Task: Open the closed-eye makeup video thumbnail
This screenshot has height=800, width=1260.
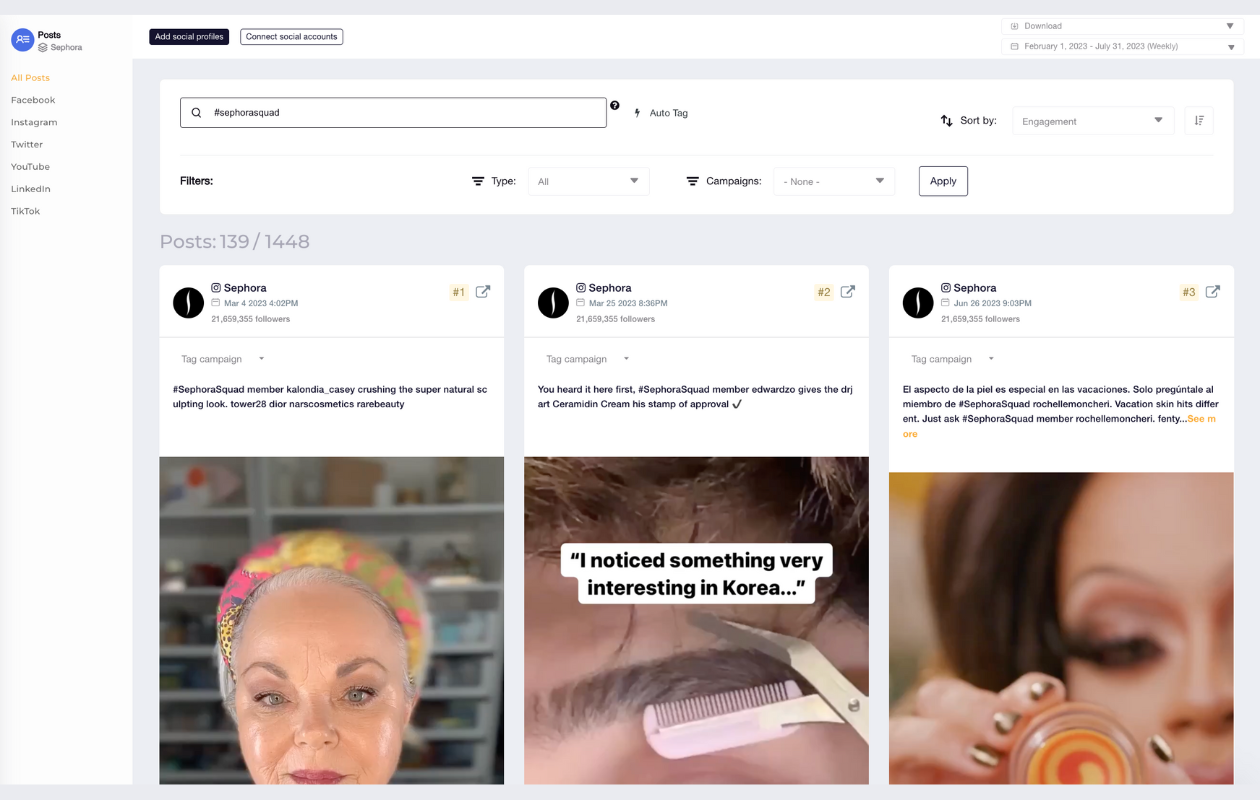Action: pos(1061,628)
